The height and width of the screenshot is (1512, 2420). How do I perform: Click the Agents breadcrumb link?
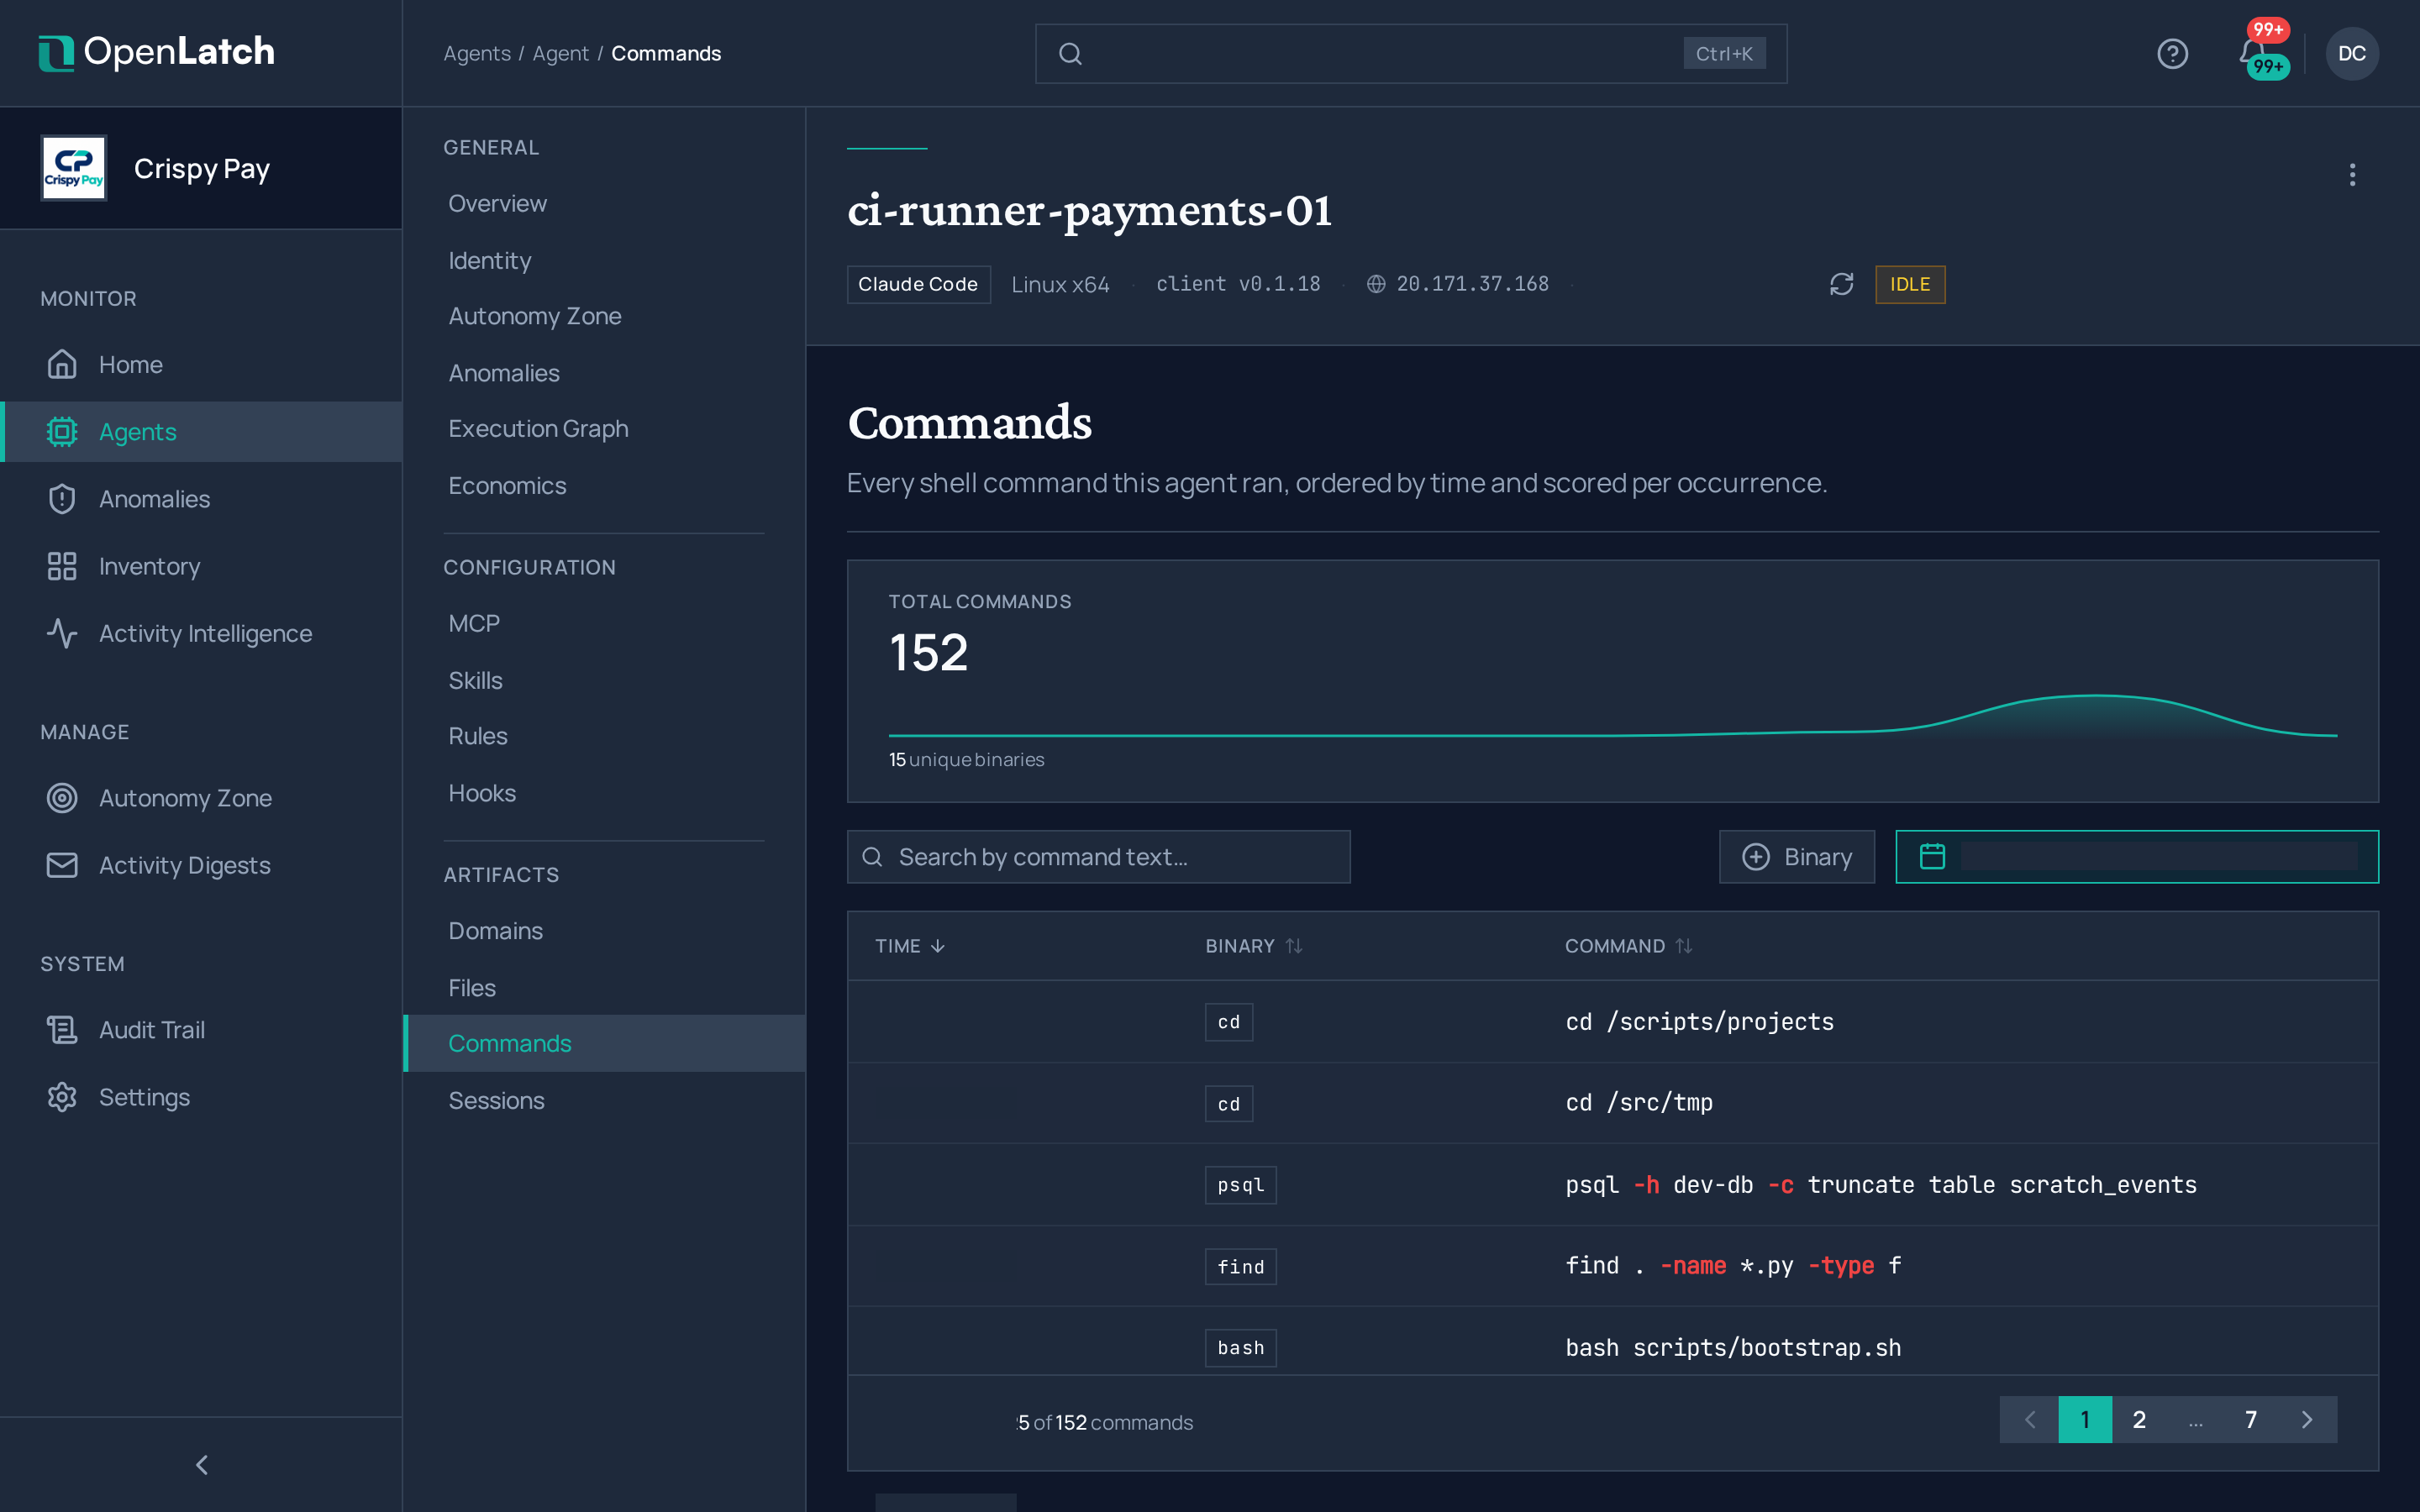tap(477, 53)
